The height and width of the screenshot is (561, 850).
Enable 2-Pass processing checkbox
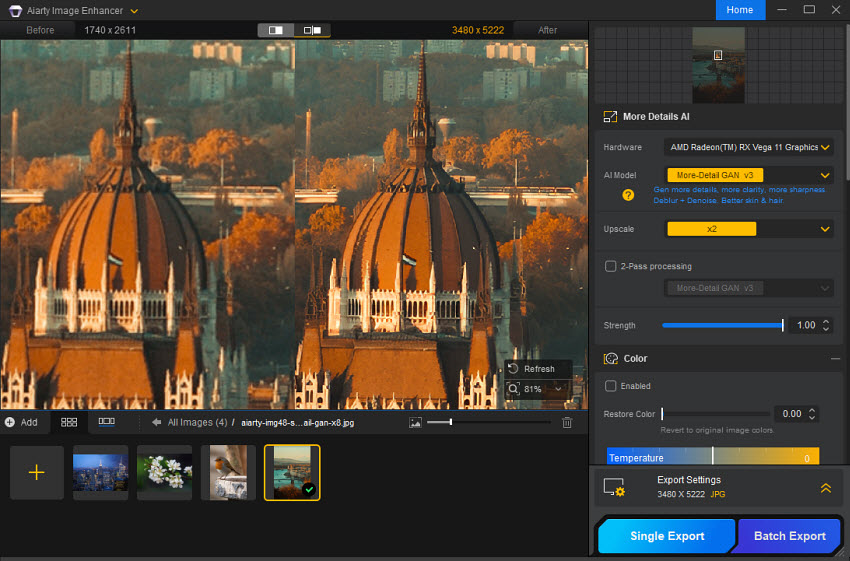pyautogui.click(x=610, y=266)
